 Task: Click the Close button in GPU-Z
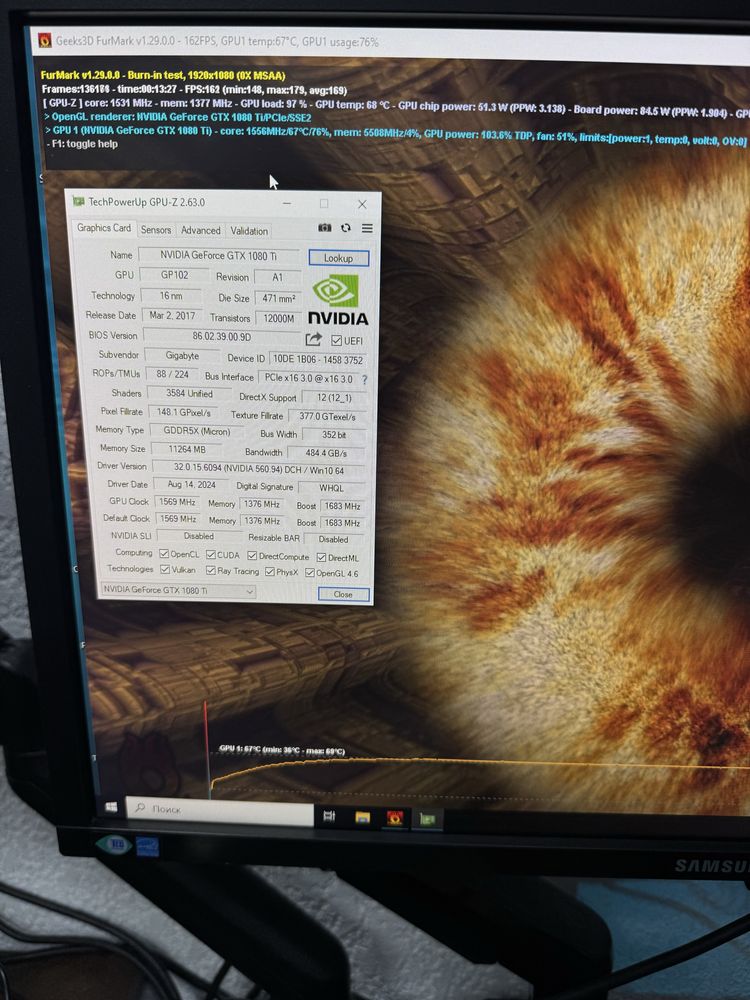343,594
